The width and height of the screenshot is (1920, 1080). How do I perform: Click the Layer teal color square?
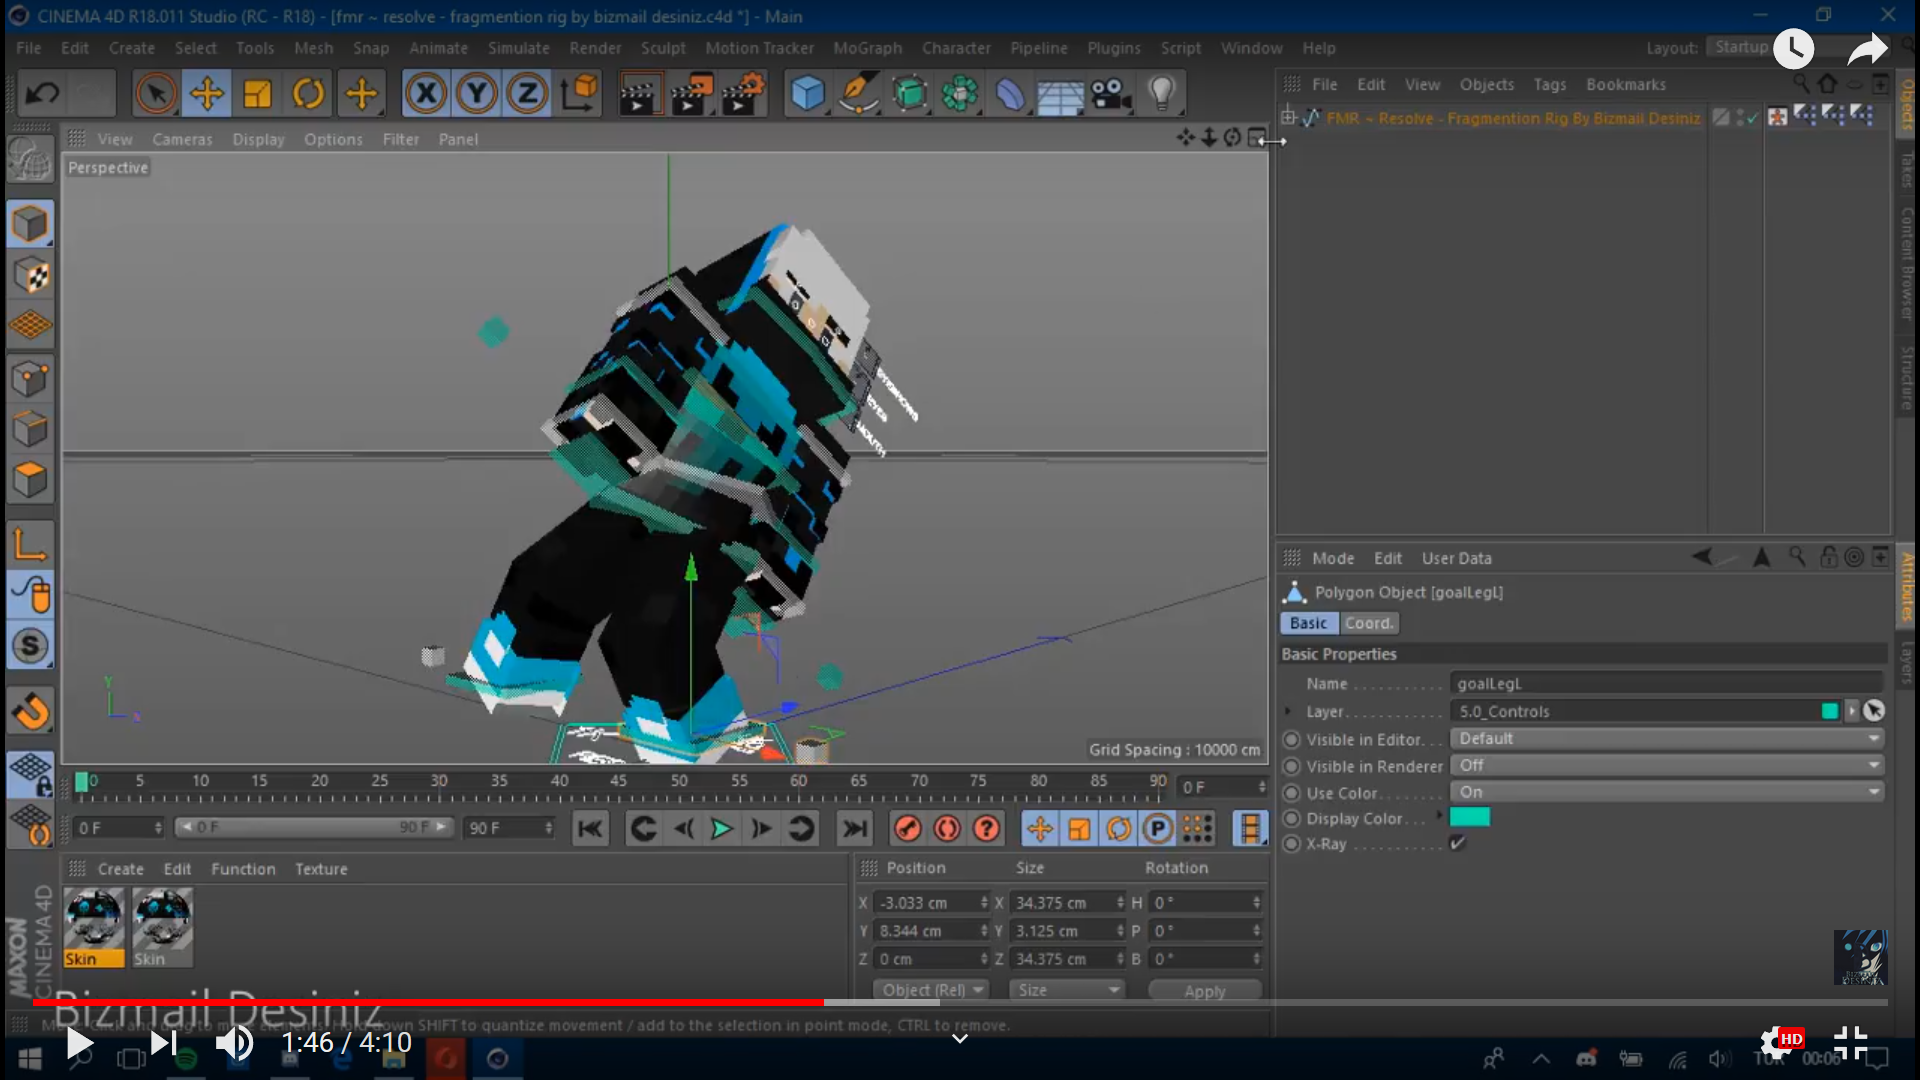[x=1830, y=711]
